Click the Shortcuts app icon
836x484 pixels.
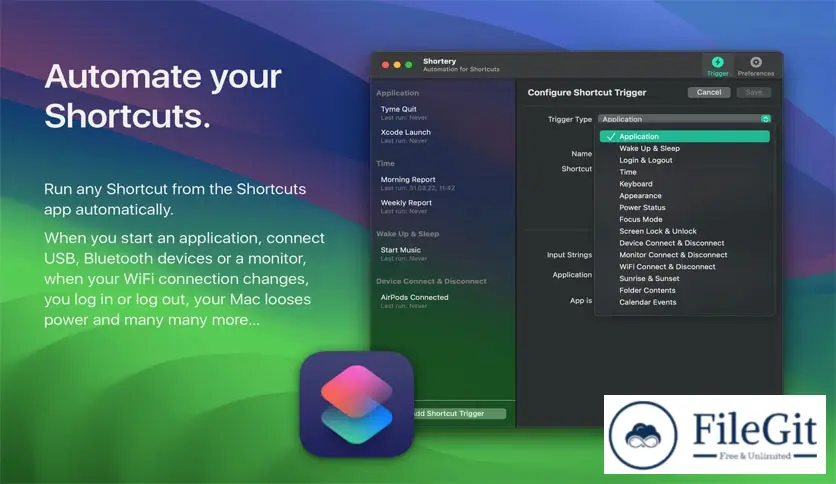[356, 404]
